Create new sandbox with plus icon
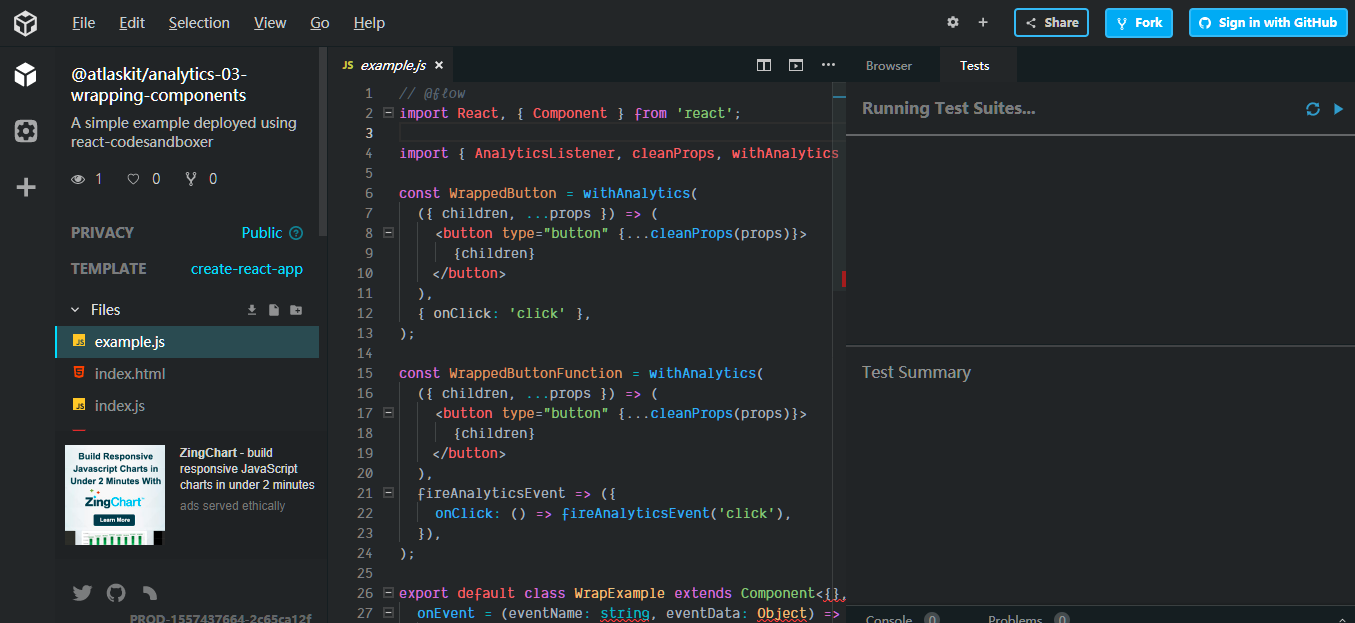1355x623 pixels. click(x=983, y=23)
